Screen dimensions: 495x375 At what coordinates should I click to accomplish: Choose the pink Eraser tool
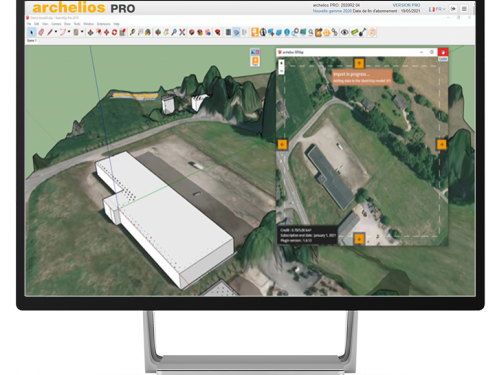point(41,32)
